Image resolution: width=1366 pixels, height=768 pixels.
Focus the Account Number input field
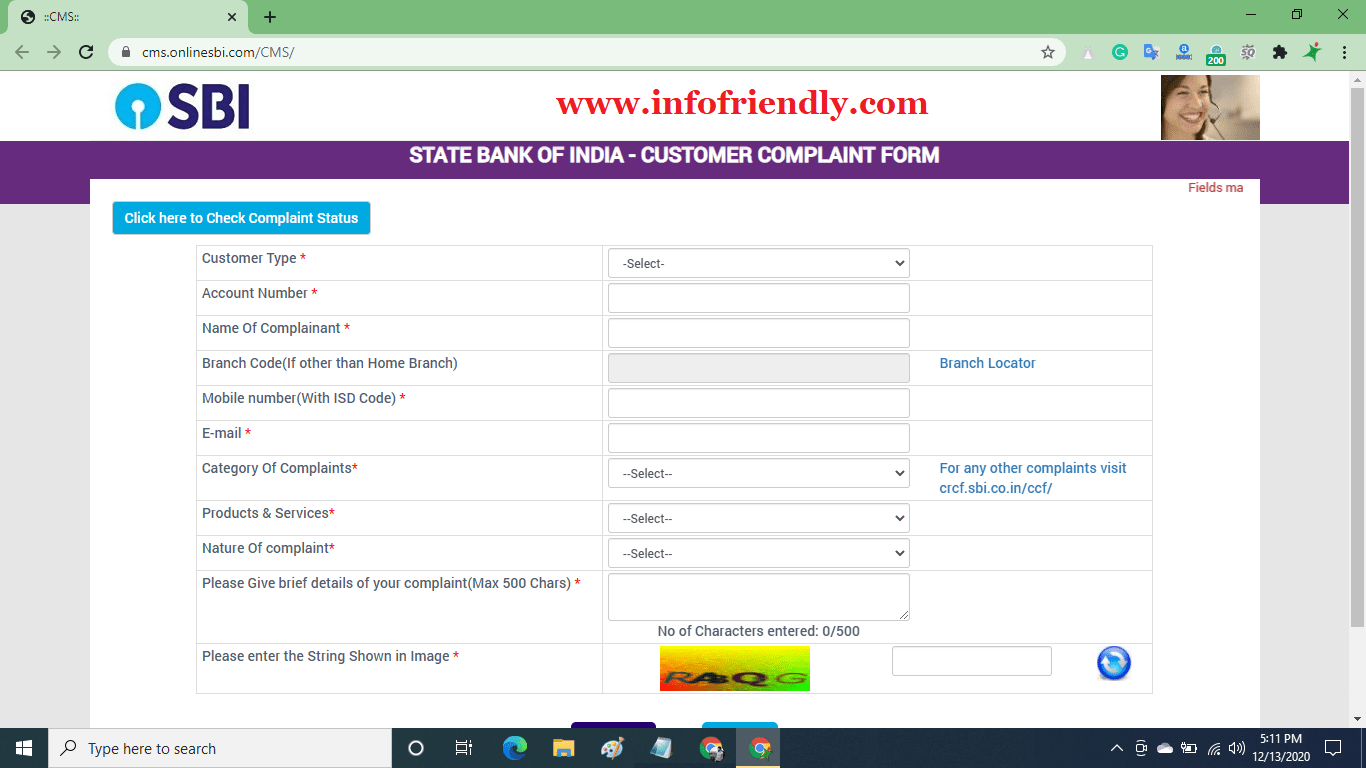pyautogui.click(x=758, y=297)
